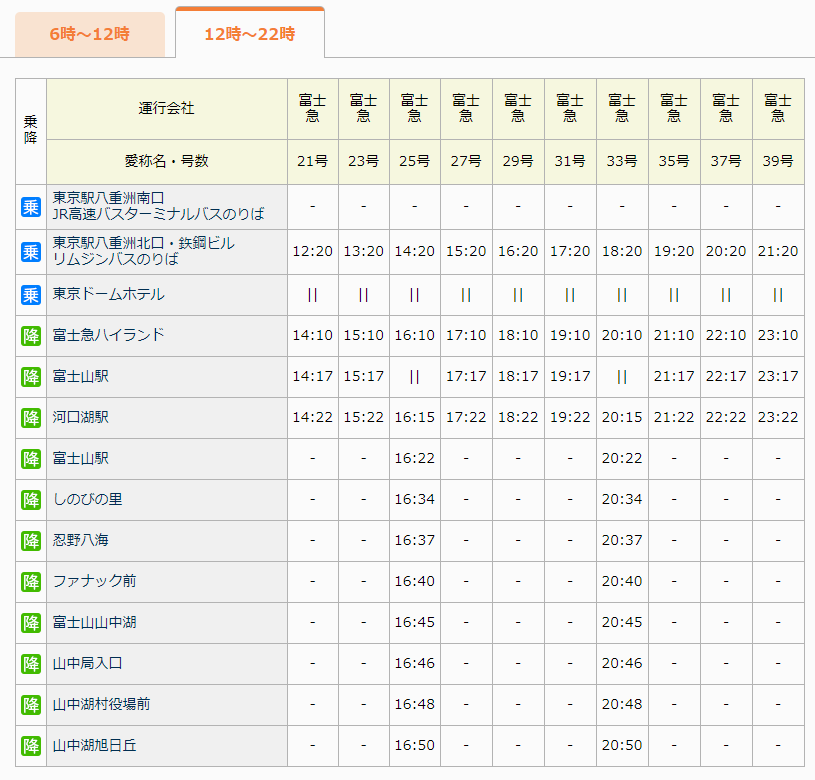Select the 河口湖駅 stop name

(x=81, y=417)
